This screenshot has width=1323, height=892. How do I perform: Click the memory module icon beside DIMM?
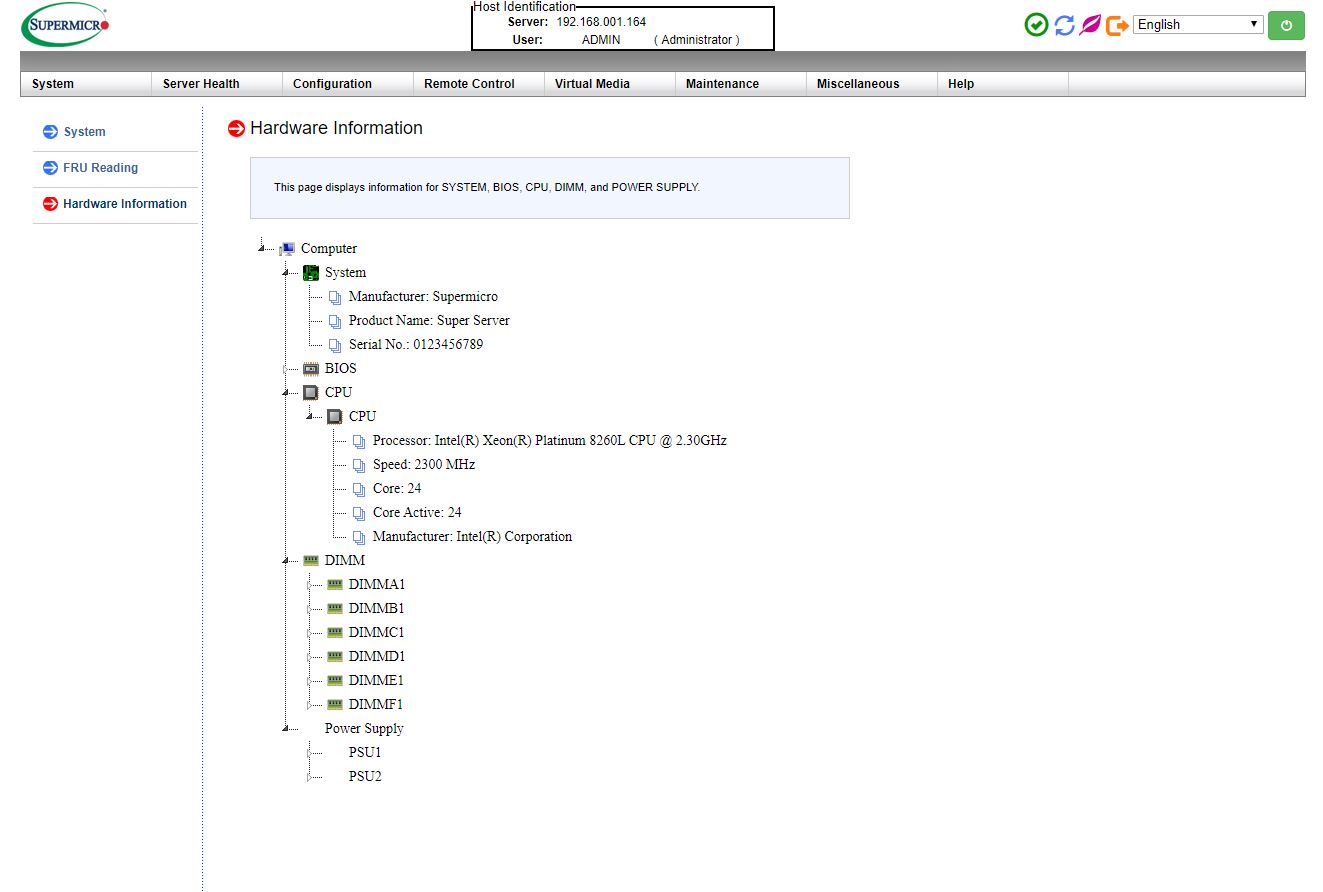(x=311, y=560)
